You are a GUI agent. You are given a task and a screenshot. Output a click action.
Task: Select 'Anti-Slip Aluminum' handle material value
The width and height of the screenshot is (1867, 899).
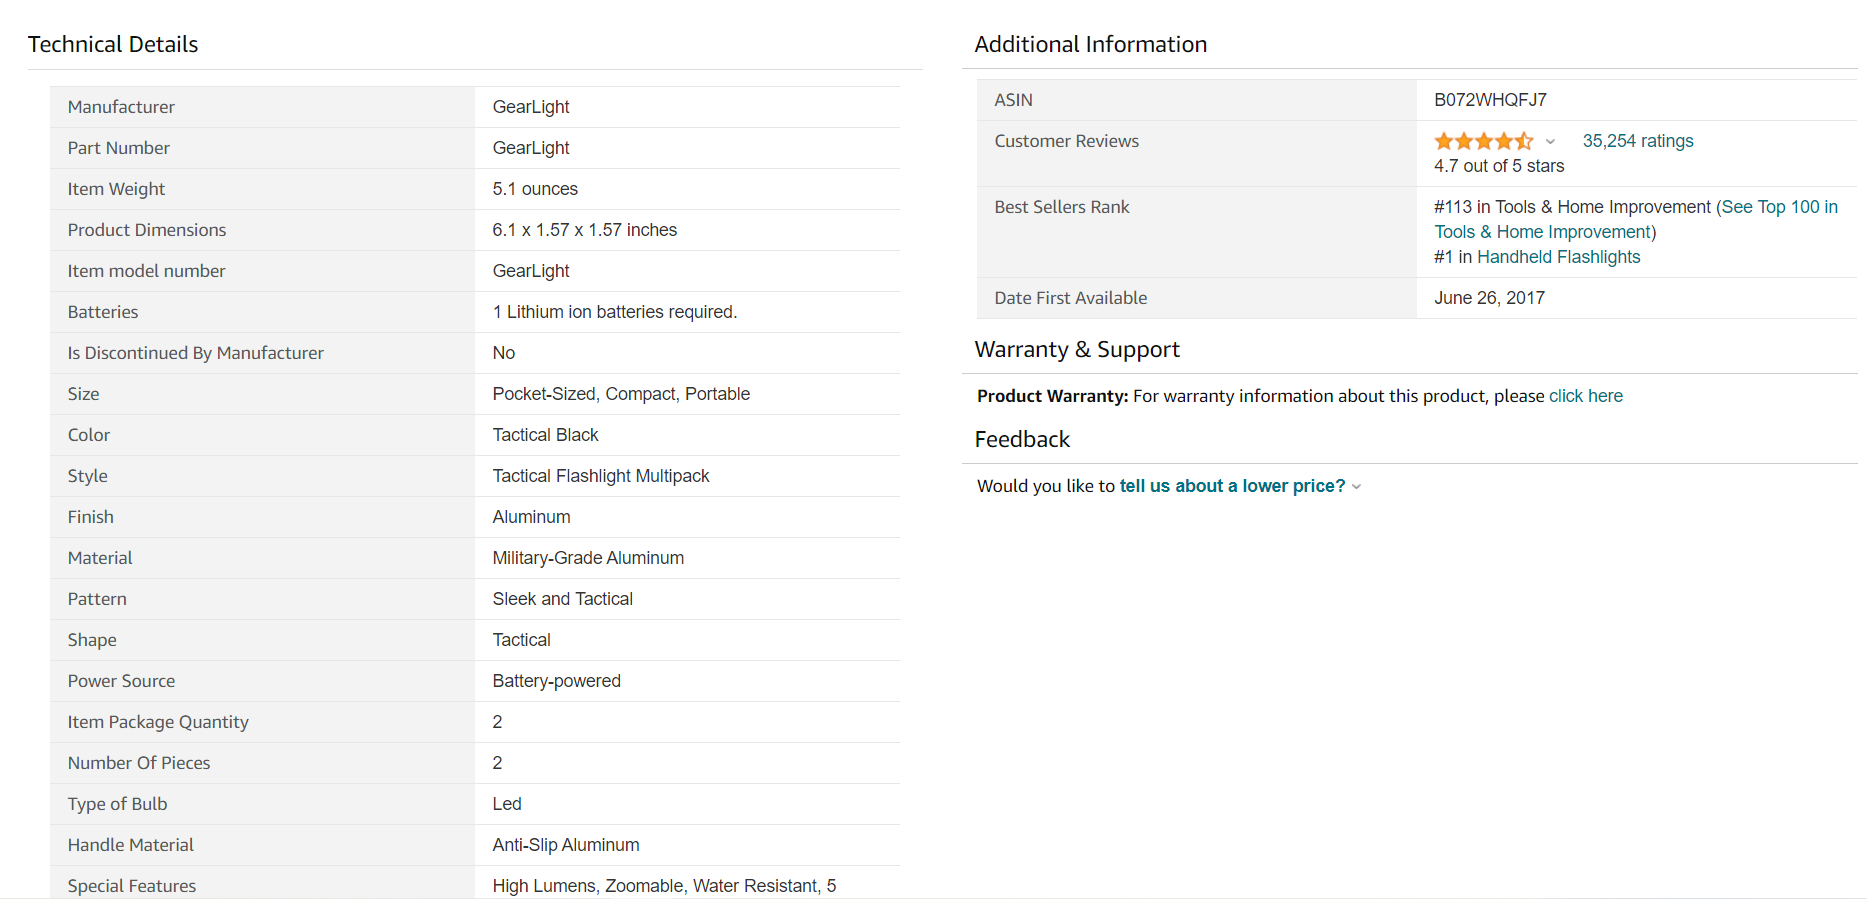(x=566, y=845)
